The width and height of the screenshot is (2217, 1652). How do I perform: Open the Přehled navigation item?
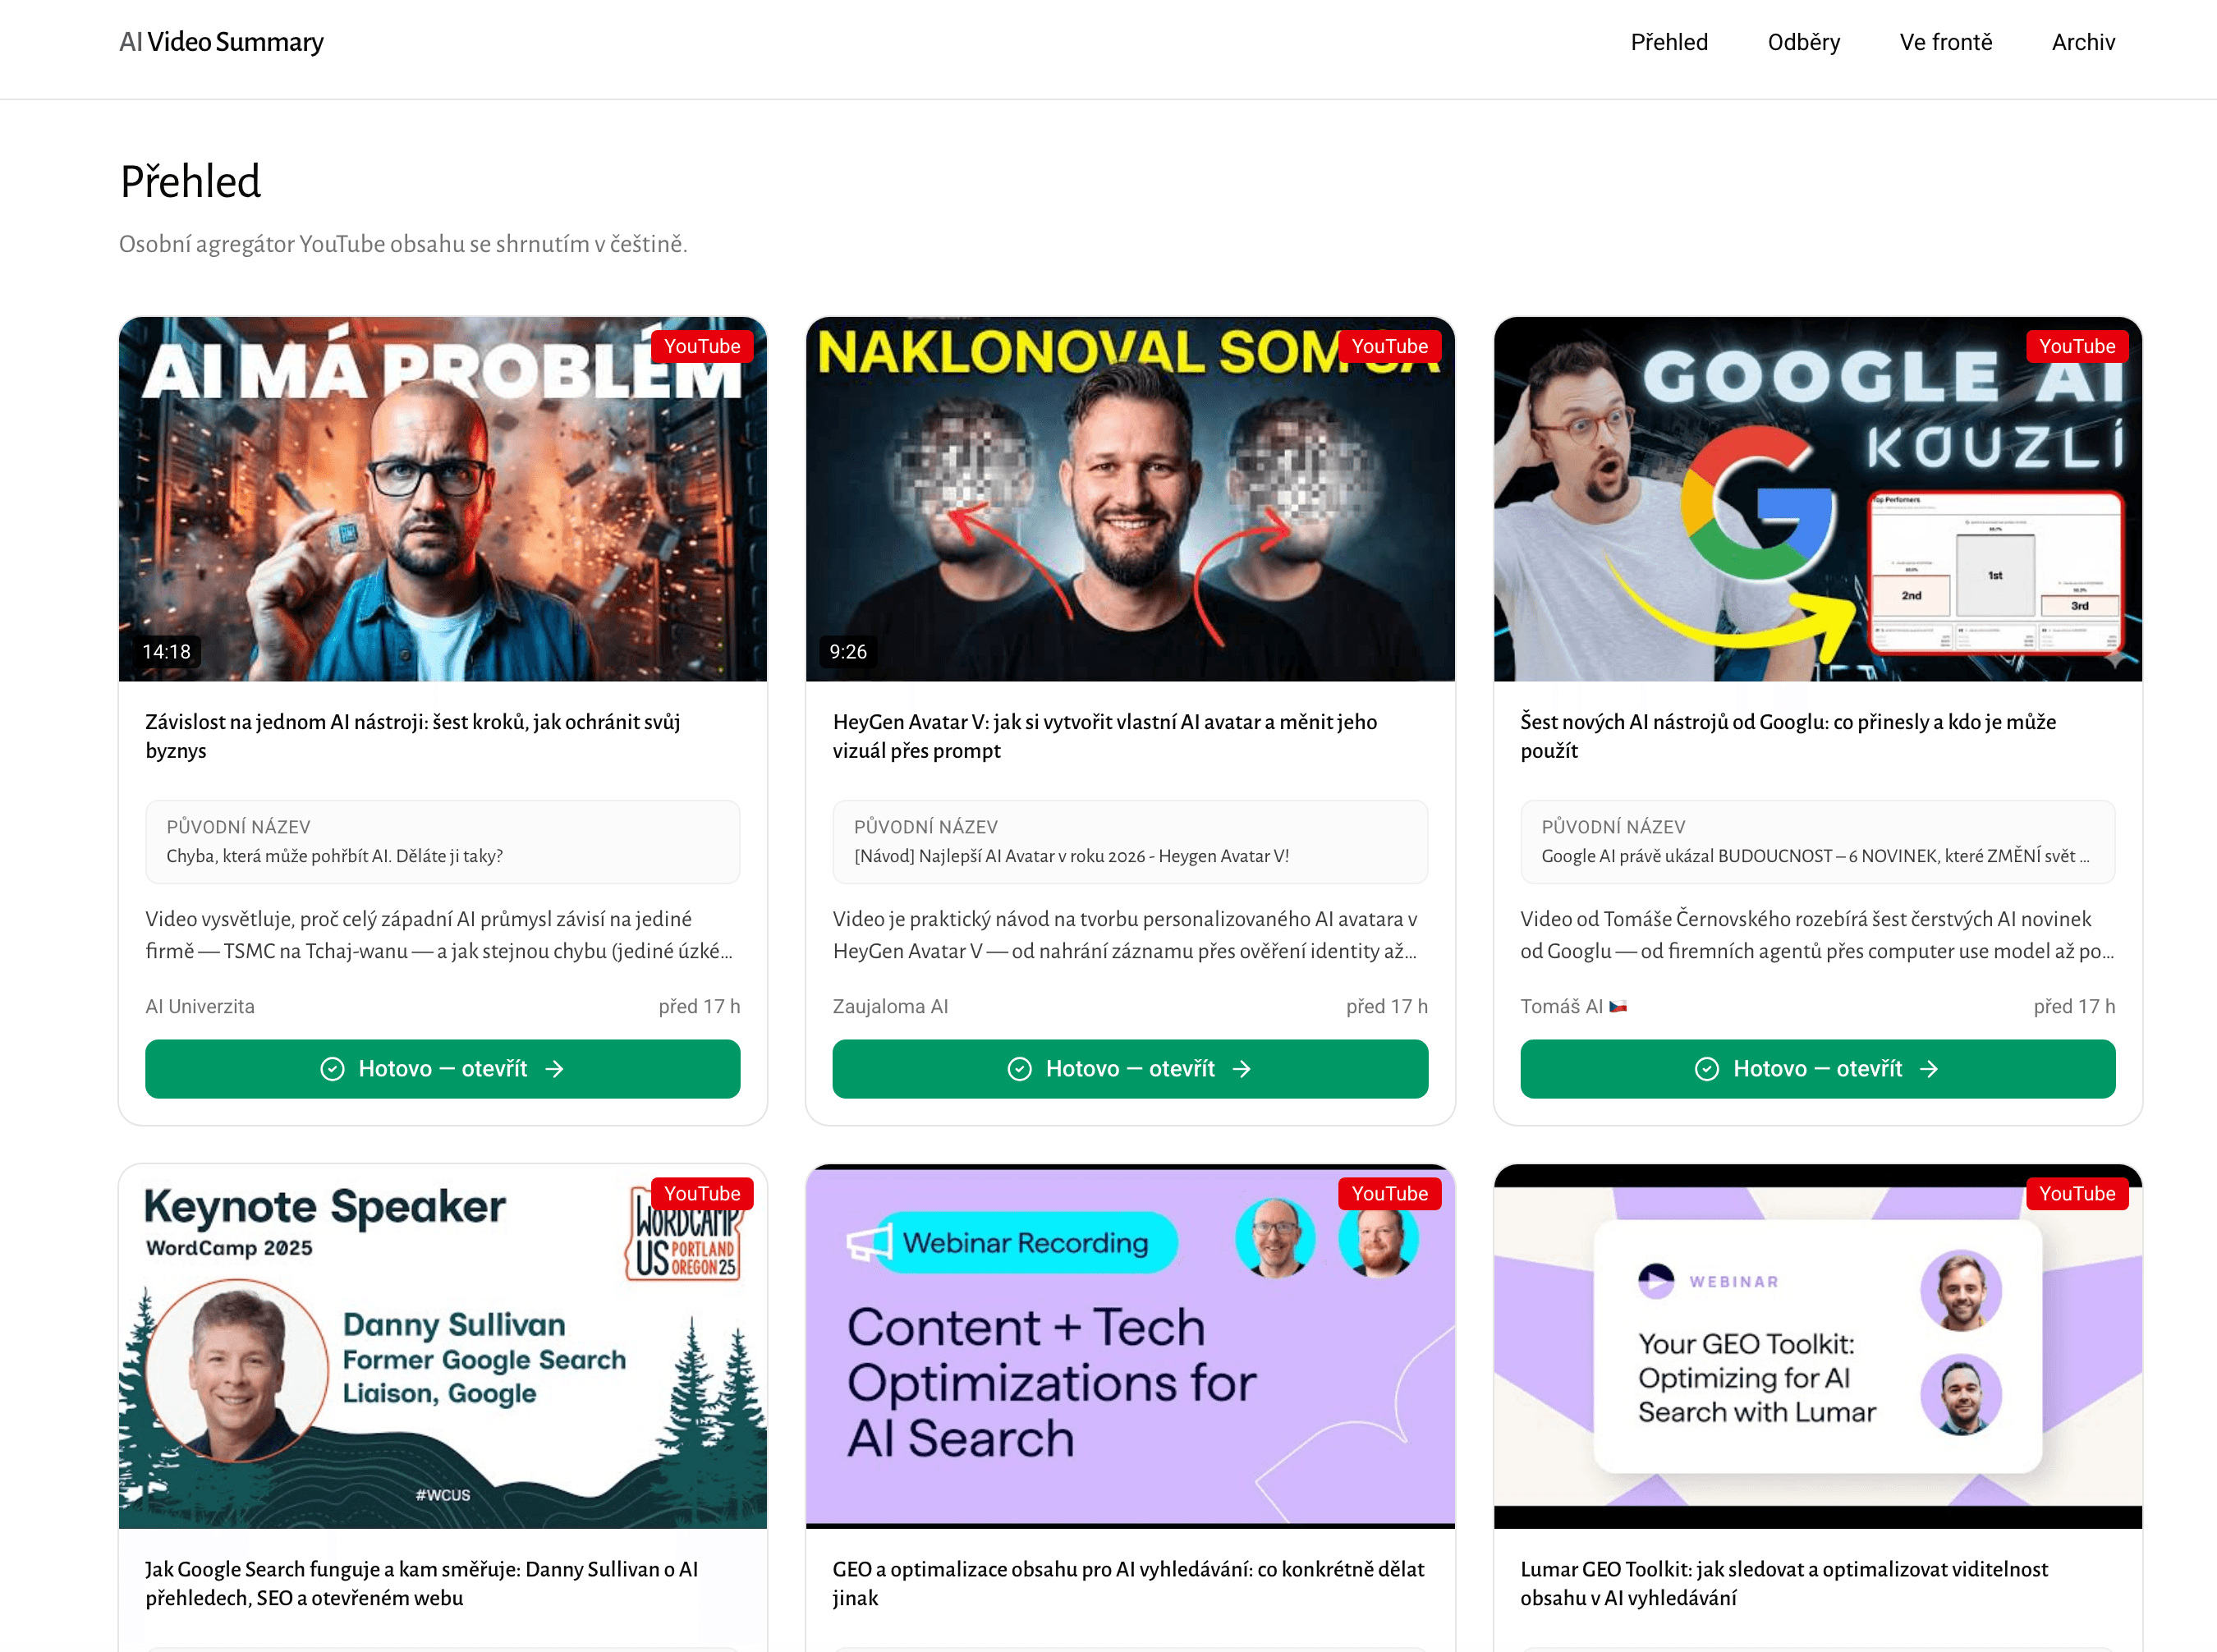[x=1669, y=42]
